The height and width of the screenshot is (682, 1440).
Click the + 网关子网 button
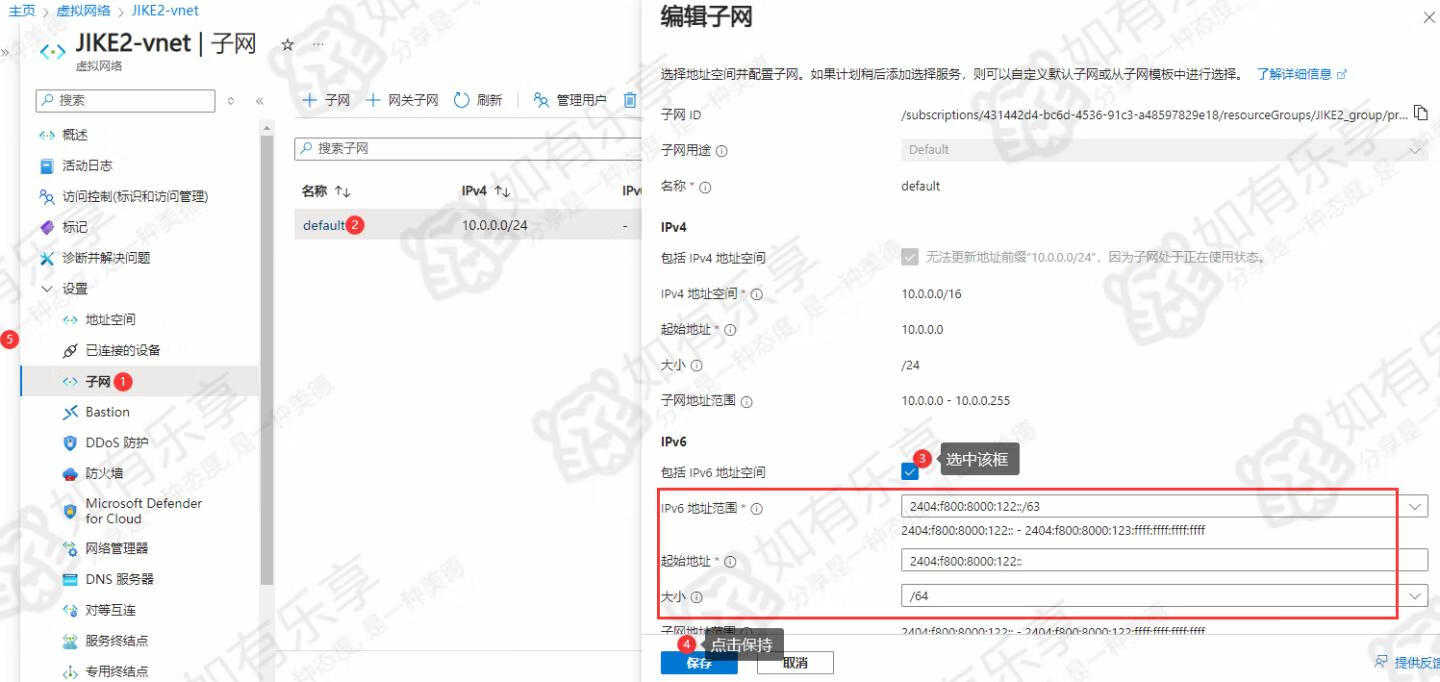402,100
